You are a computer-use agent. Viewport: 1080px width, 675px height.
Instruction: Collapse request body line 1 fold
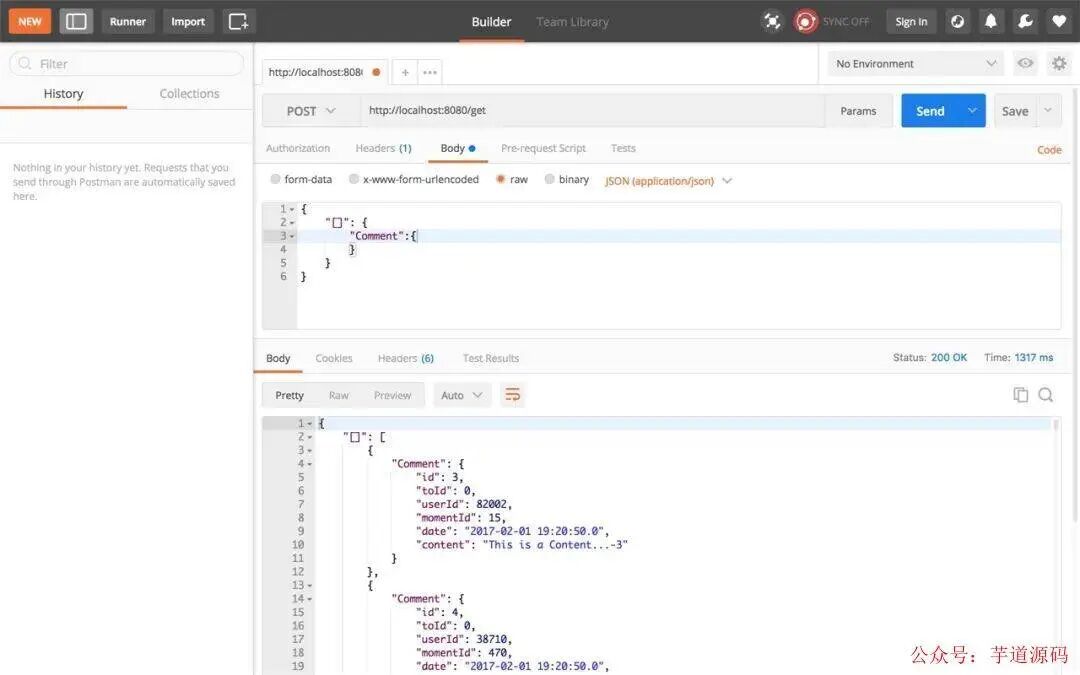point(292,209)
